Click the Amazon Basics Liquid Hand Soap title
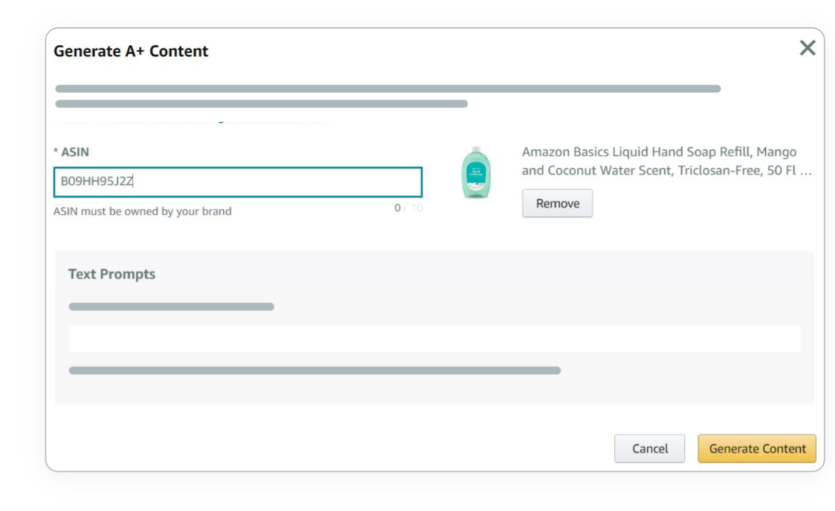The width and height of the screenshot is (835, 511). coord(667,161)
